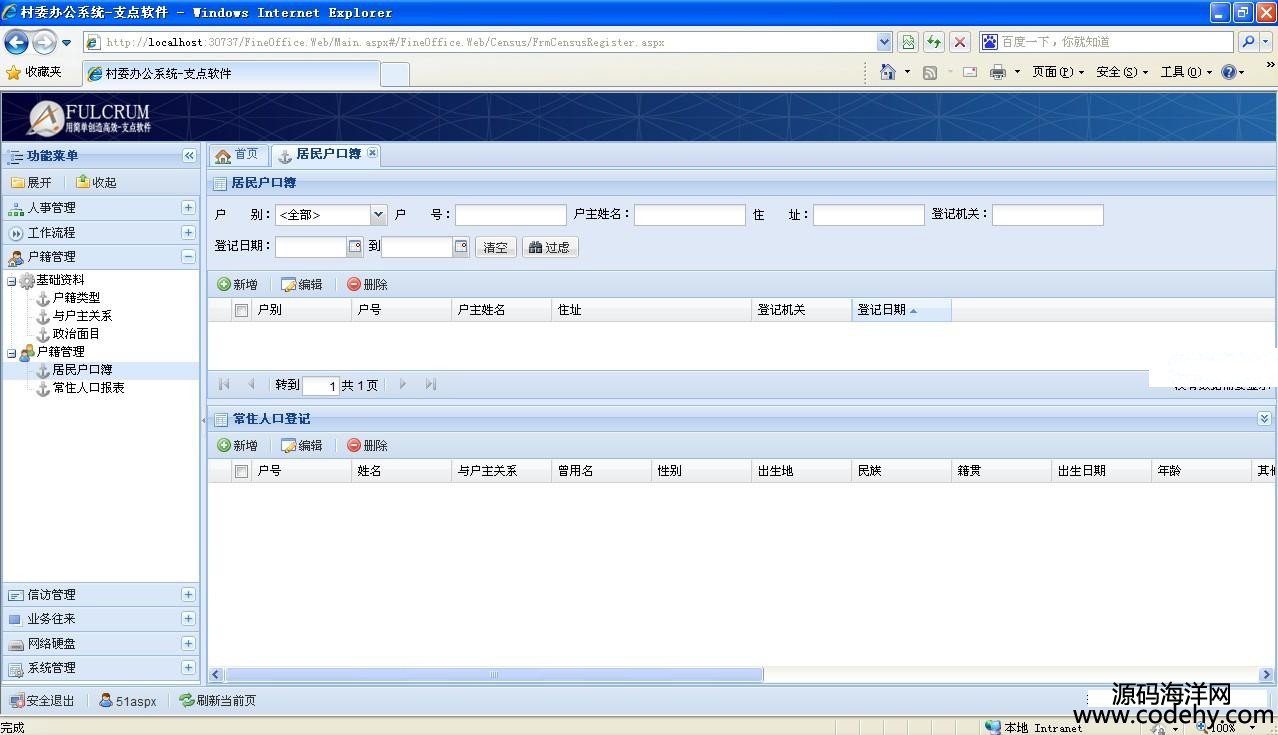Image resolution: width=1278 pixels, height=735 pixels.
Task: Click 新增 in 居民户口簿 toolbar
Action: [237, 285]
